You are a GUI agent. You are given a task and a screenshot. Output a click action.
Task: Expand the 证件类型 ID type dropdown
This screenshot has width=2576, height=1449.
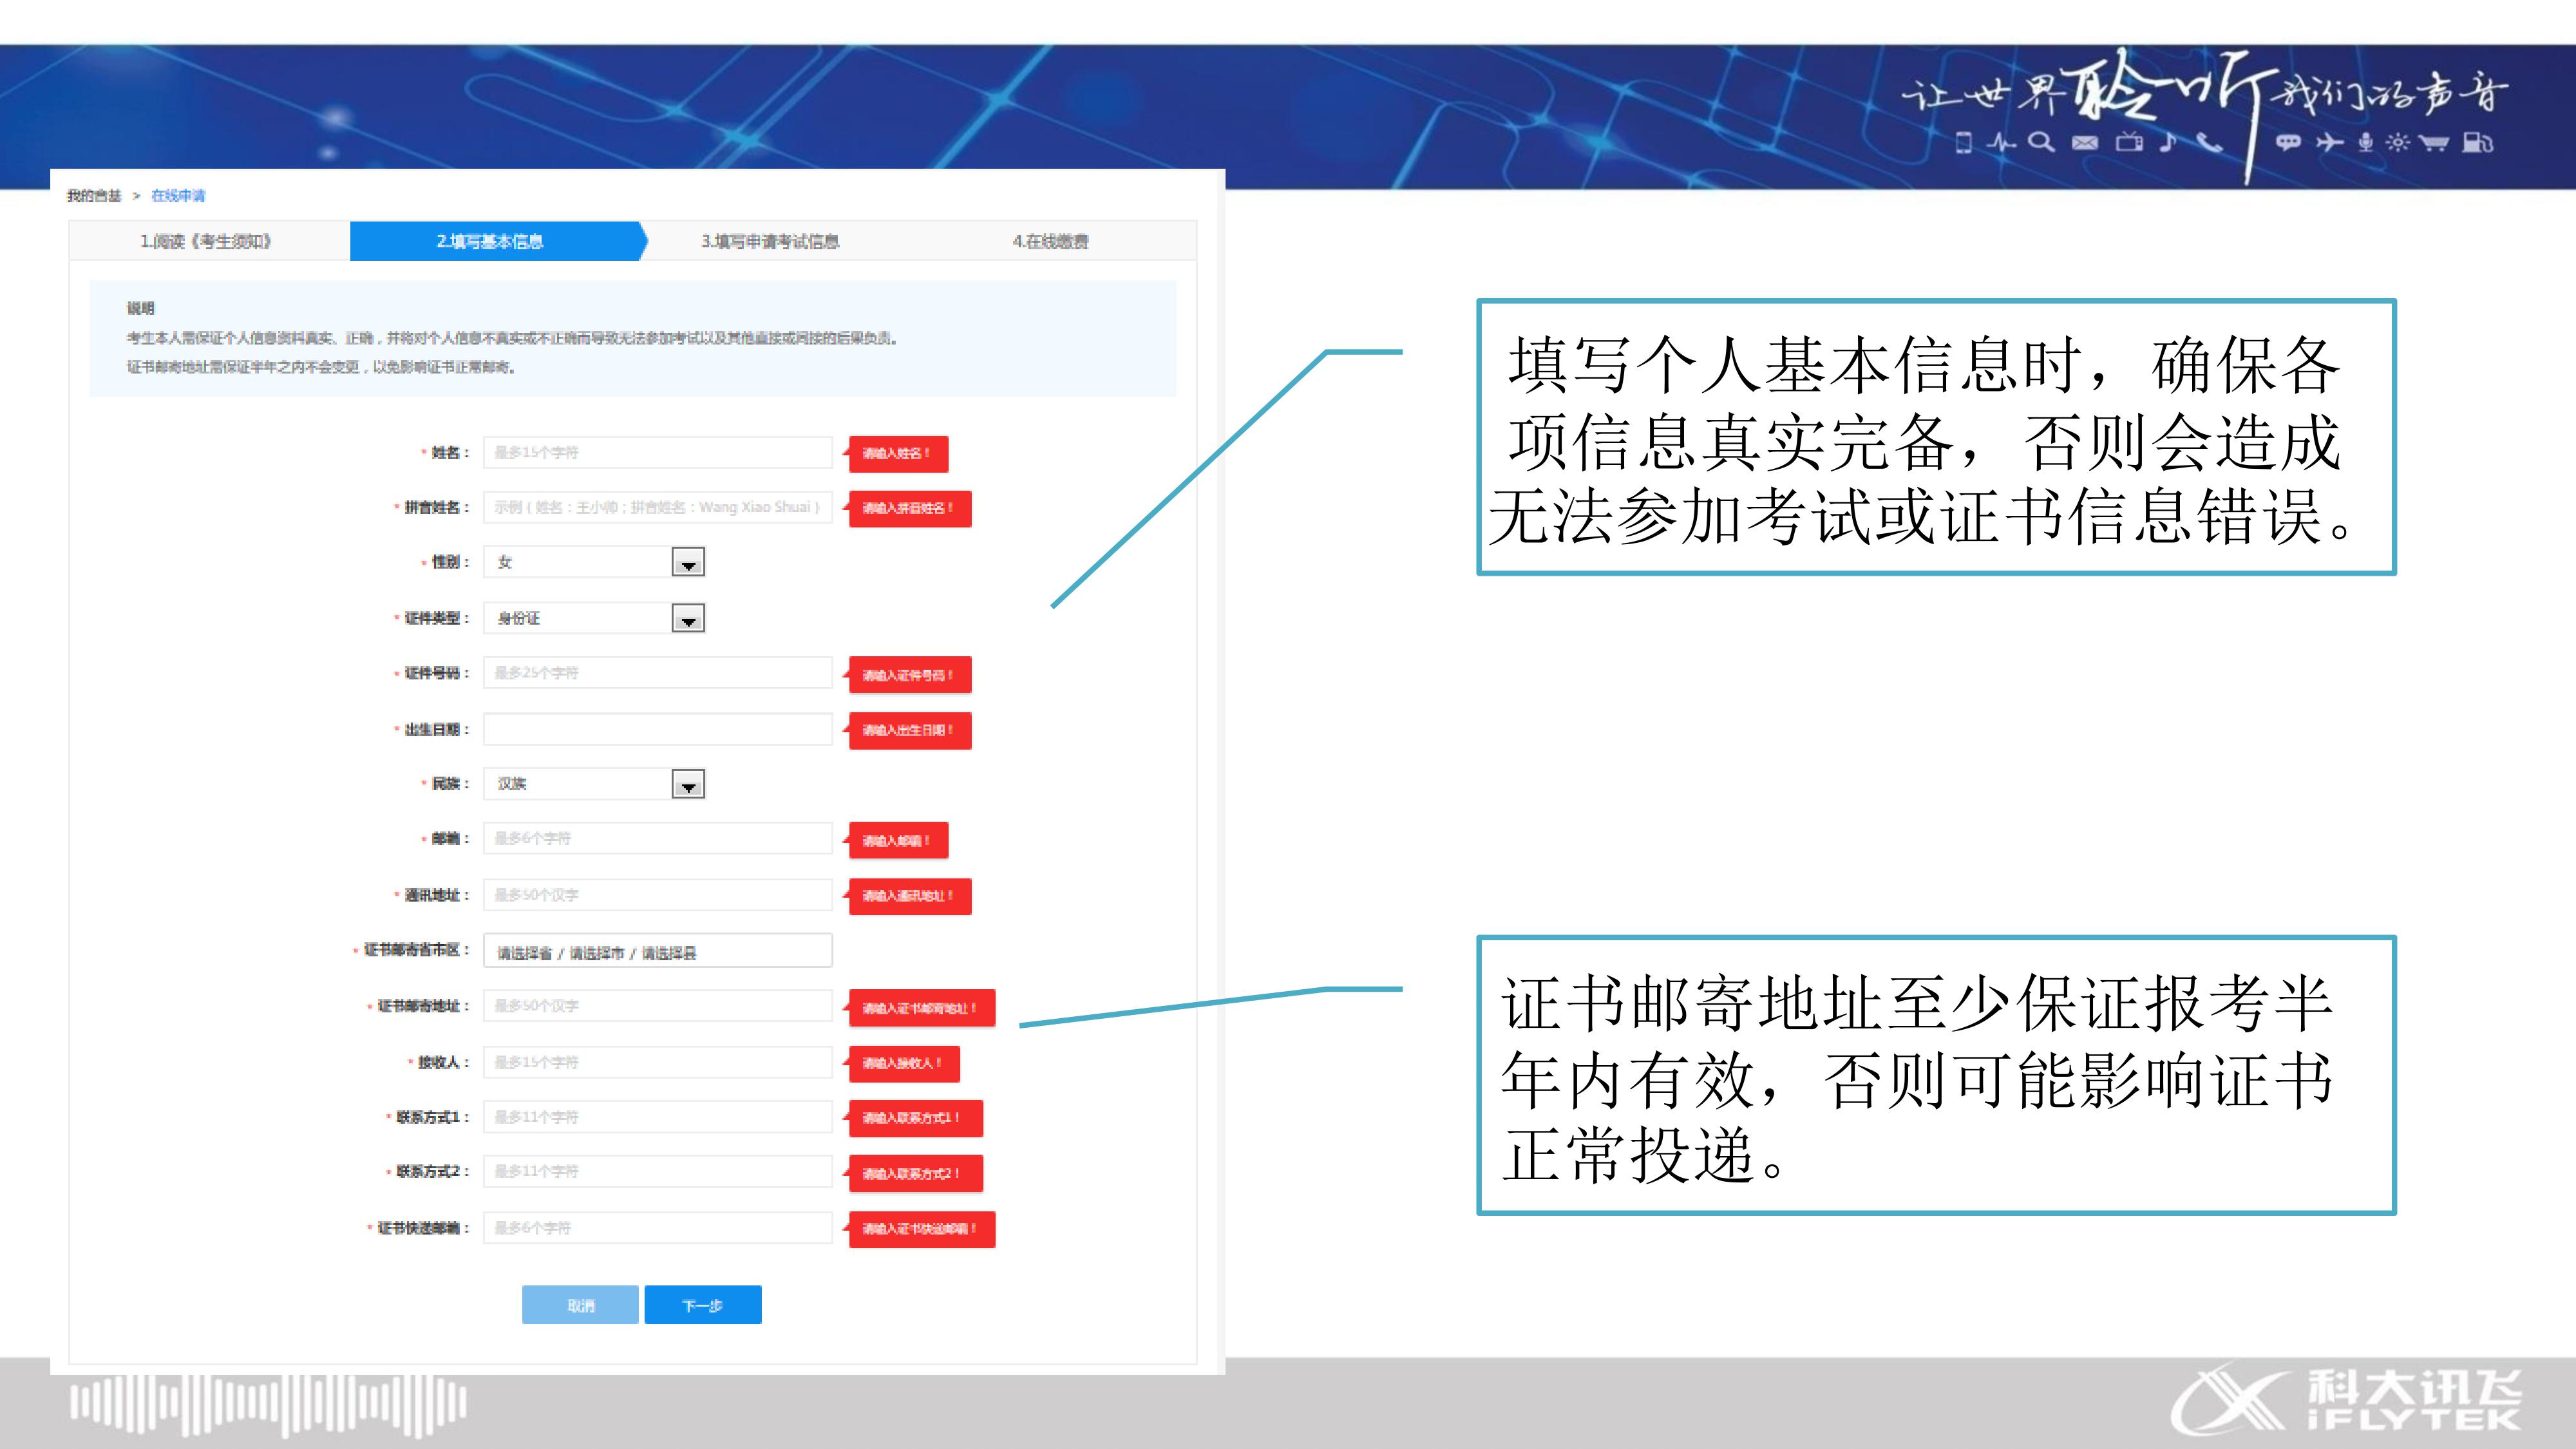[x=688, y=619]
